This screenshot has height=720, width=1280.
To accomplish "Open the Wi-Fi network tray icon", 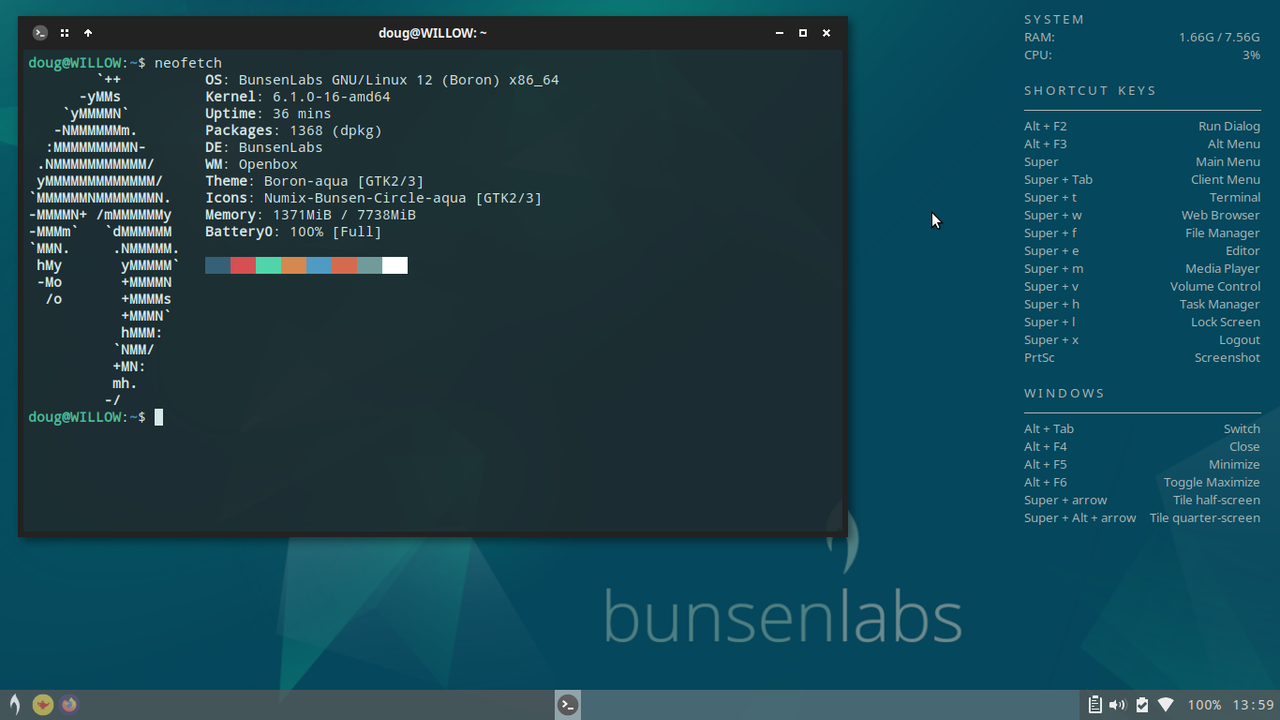I will coord(1166,705).
